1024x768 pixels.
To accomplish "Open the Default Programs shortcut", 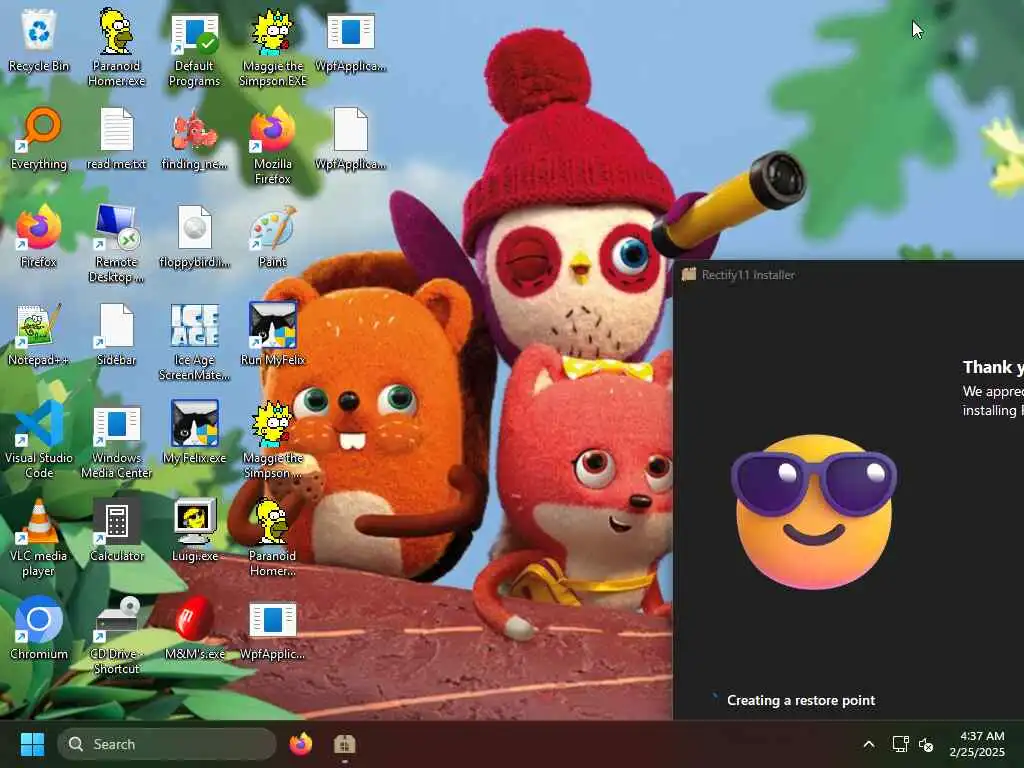I will (x=194, y=48).
